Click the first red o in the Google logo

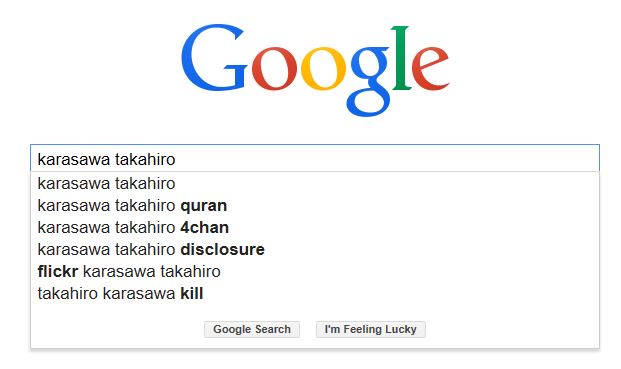pos(274,68)
